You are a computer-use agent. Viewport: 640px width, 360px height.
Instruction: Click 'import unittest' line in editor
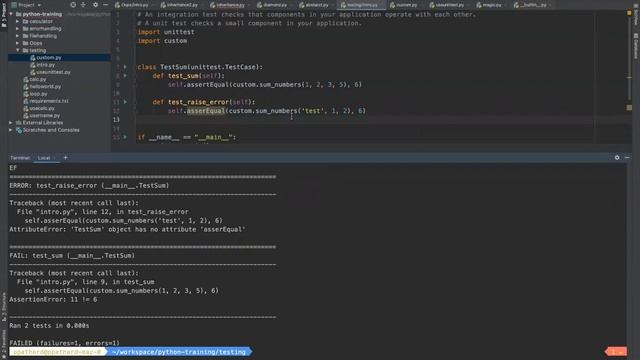(x=166, y=32)
